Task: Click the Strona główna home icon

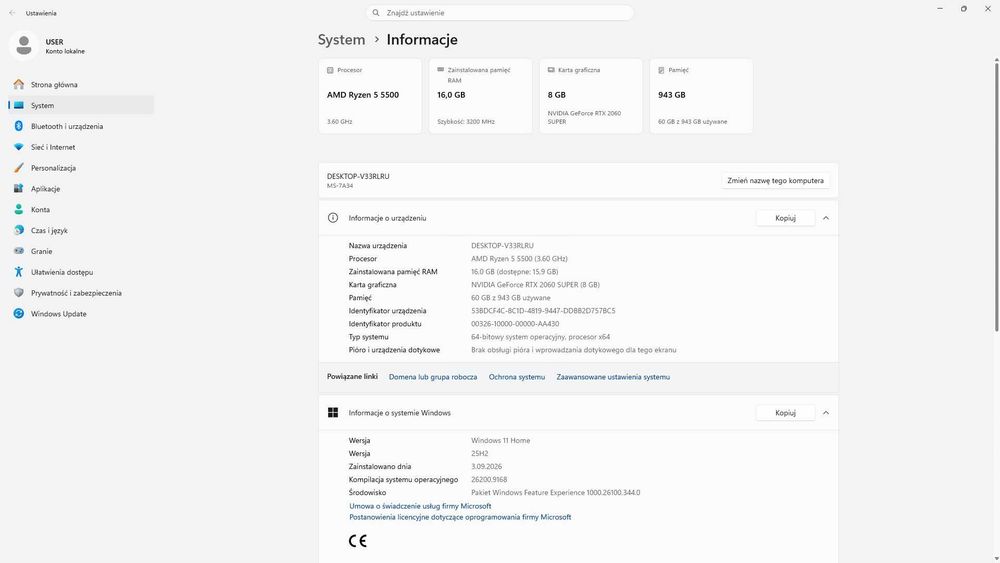Action: coord(18,84)
